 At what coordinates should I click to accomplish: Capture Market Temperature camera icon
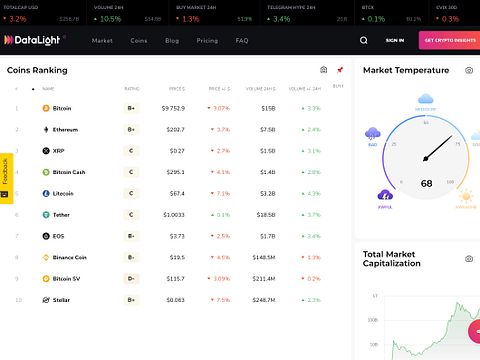tap(469, 70)
